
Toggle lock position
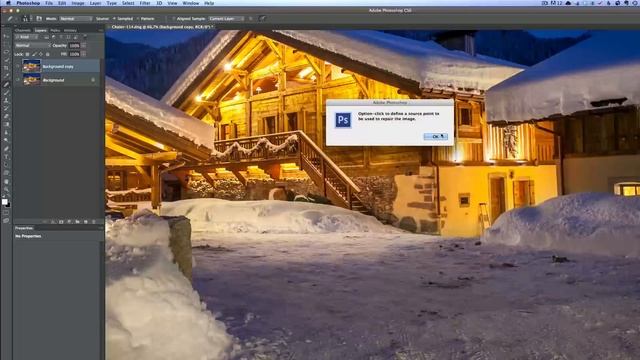(x=41, y=54)
